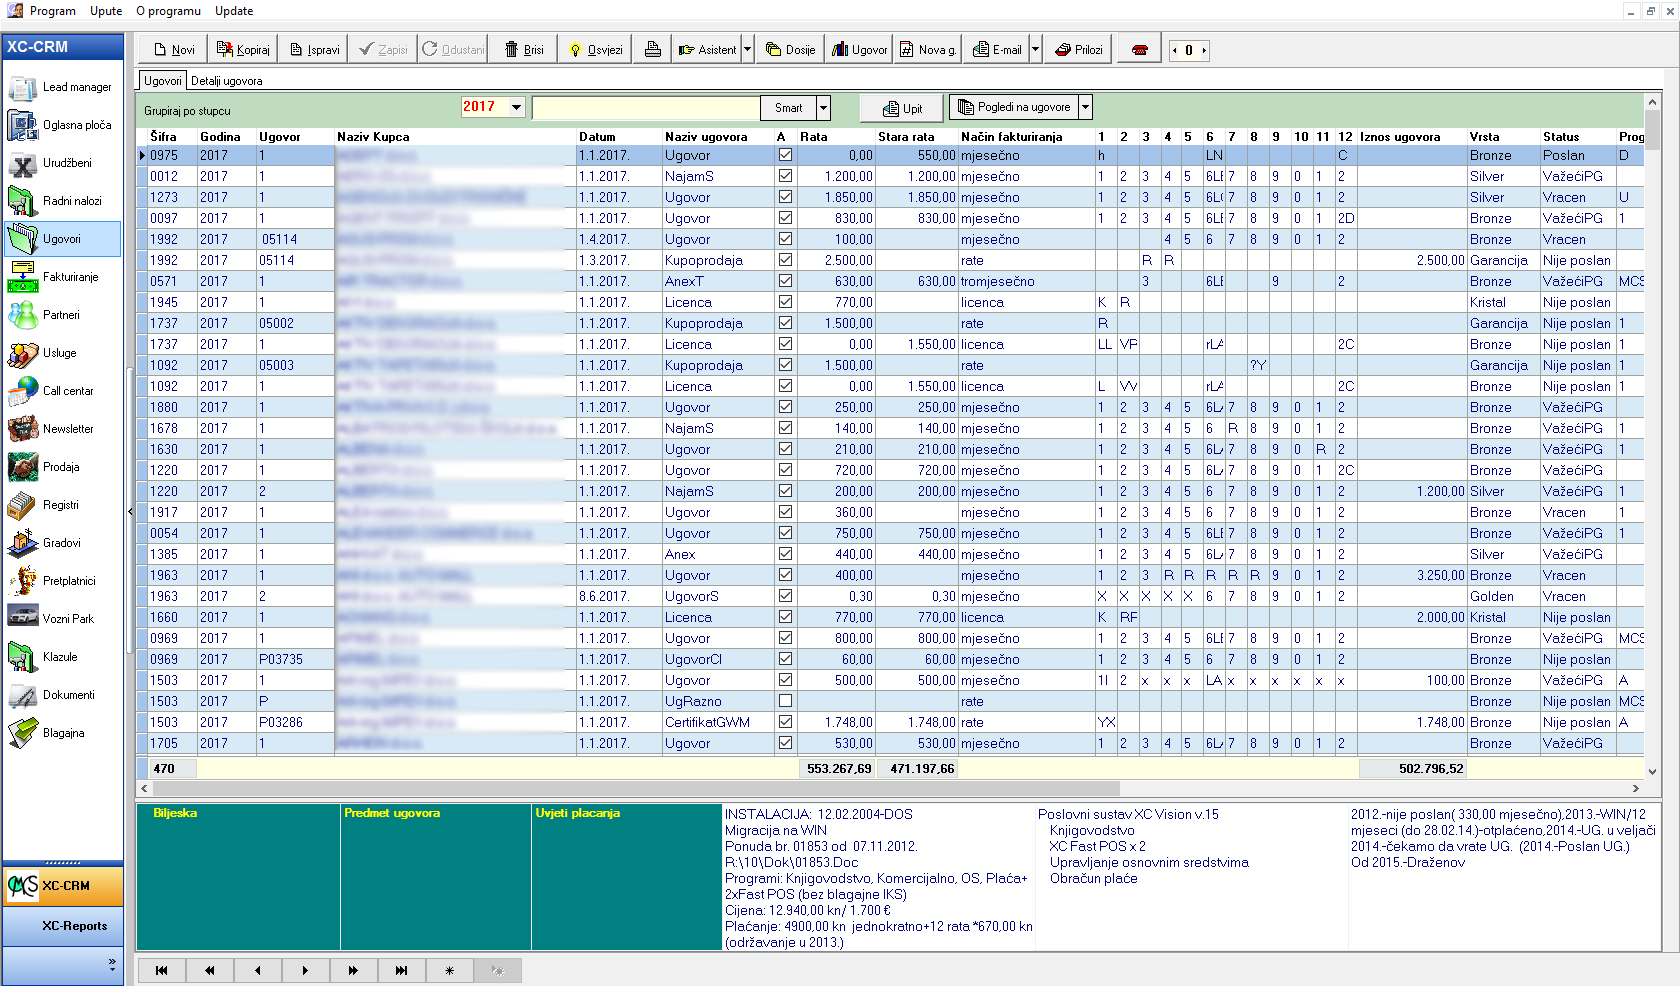Open the 2017 year dropdown
The width and height of the screenshot is (1680, 986).
(516, 107)
